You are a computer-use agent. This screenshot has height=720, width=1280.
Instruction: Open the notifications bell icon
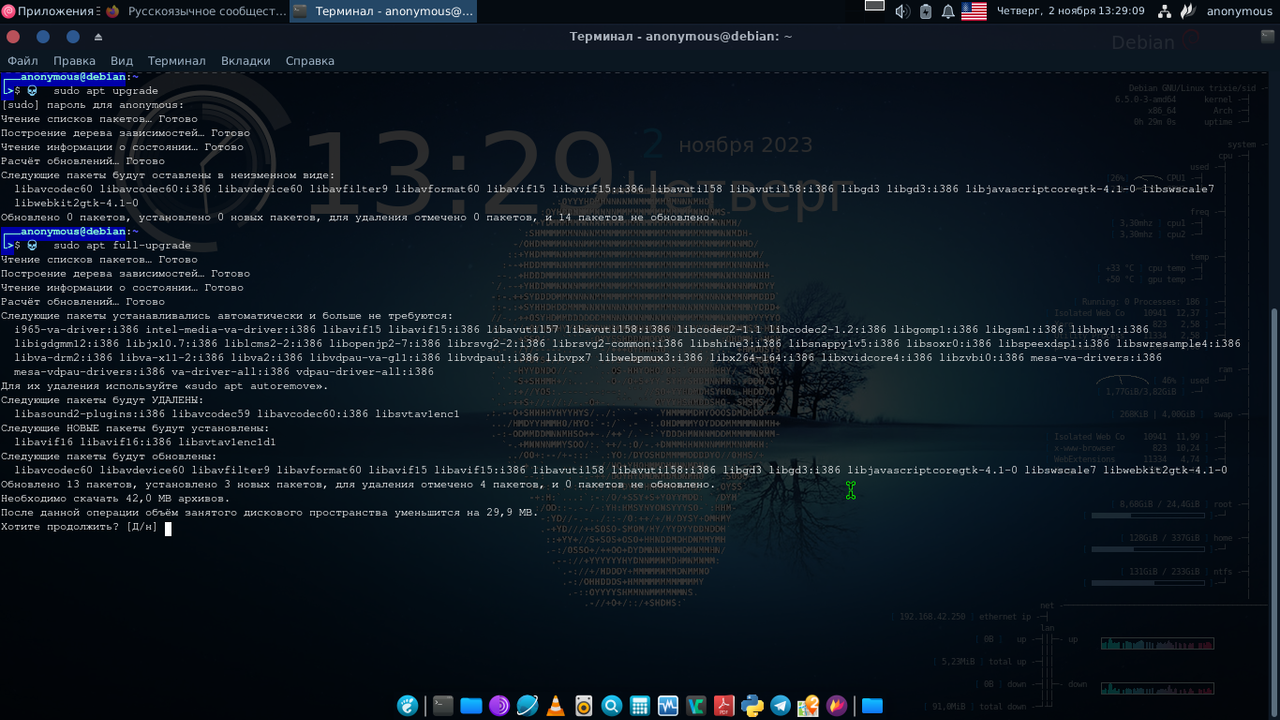pyautogui.click(x=948, y=11)
